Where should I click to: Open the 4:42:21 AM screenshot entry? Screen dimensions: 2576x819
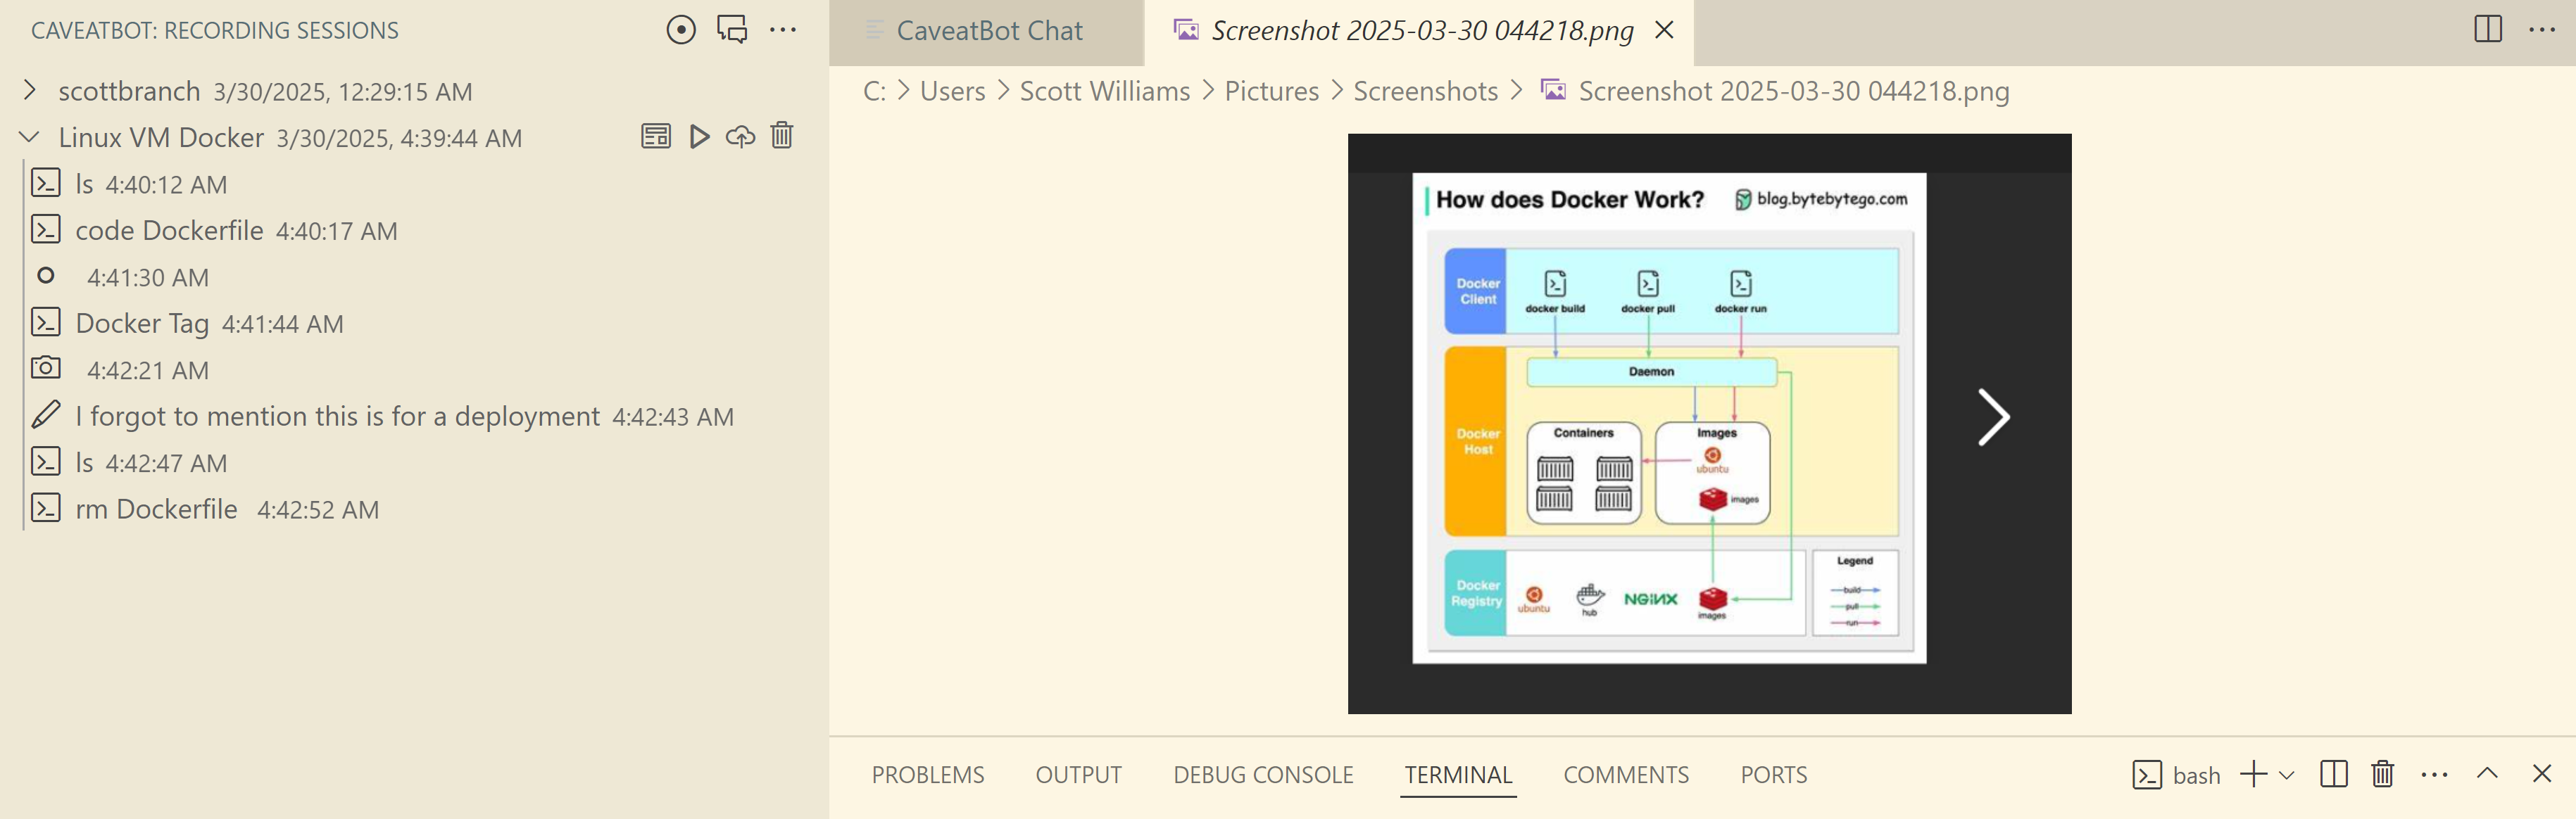[x=147, y=370]
